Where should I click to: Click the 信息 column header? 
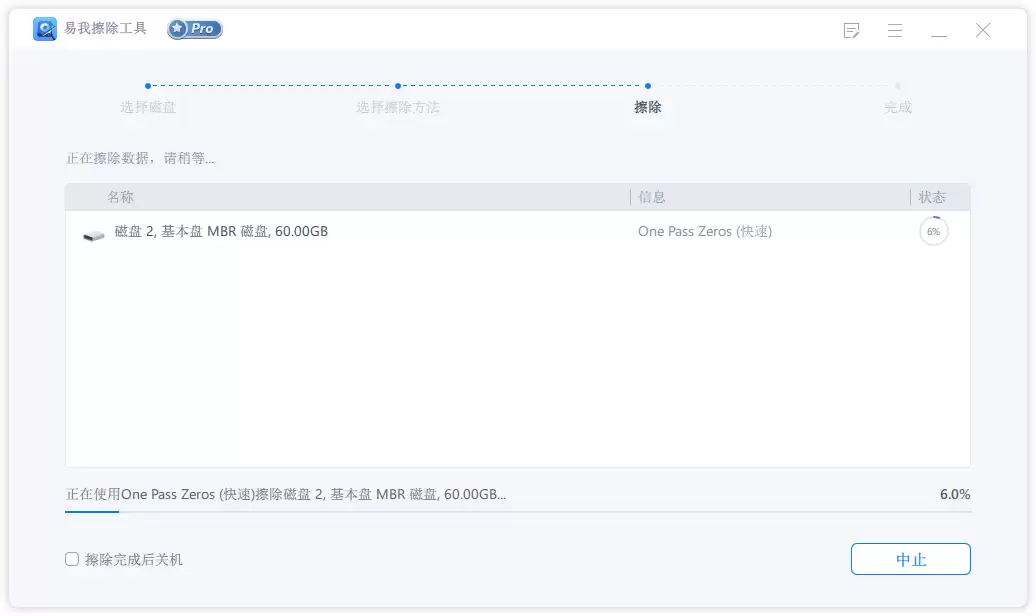click(651, 197)
